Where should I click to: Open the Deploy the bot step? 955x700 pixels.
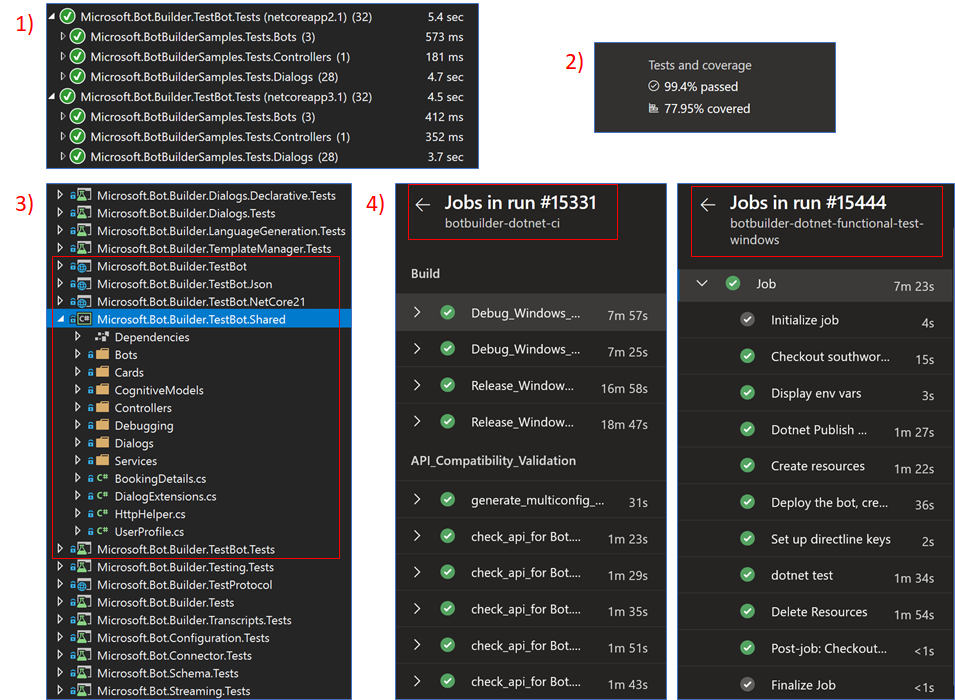click(x=815, y=503)
